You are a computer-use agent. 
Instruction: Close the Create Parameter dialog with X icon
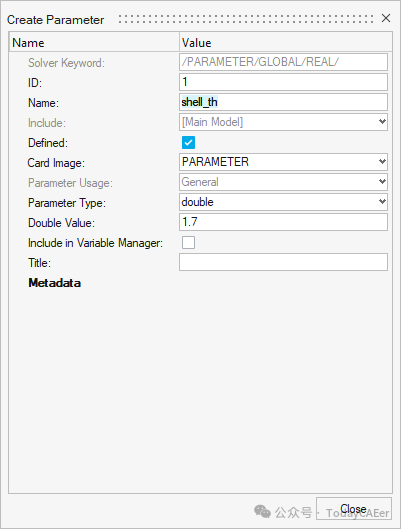386,18
